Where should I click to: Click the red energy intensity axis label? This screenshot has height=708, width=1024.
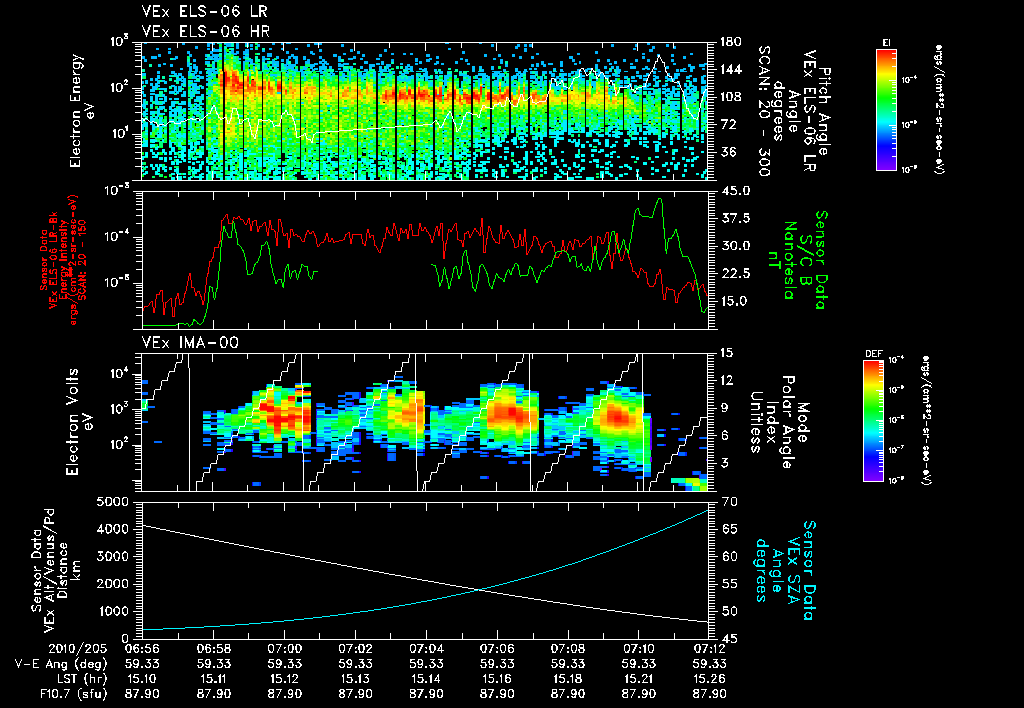63,260
